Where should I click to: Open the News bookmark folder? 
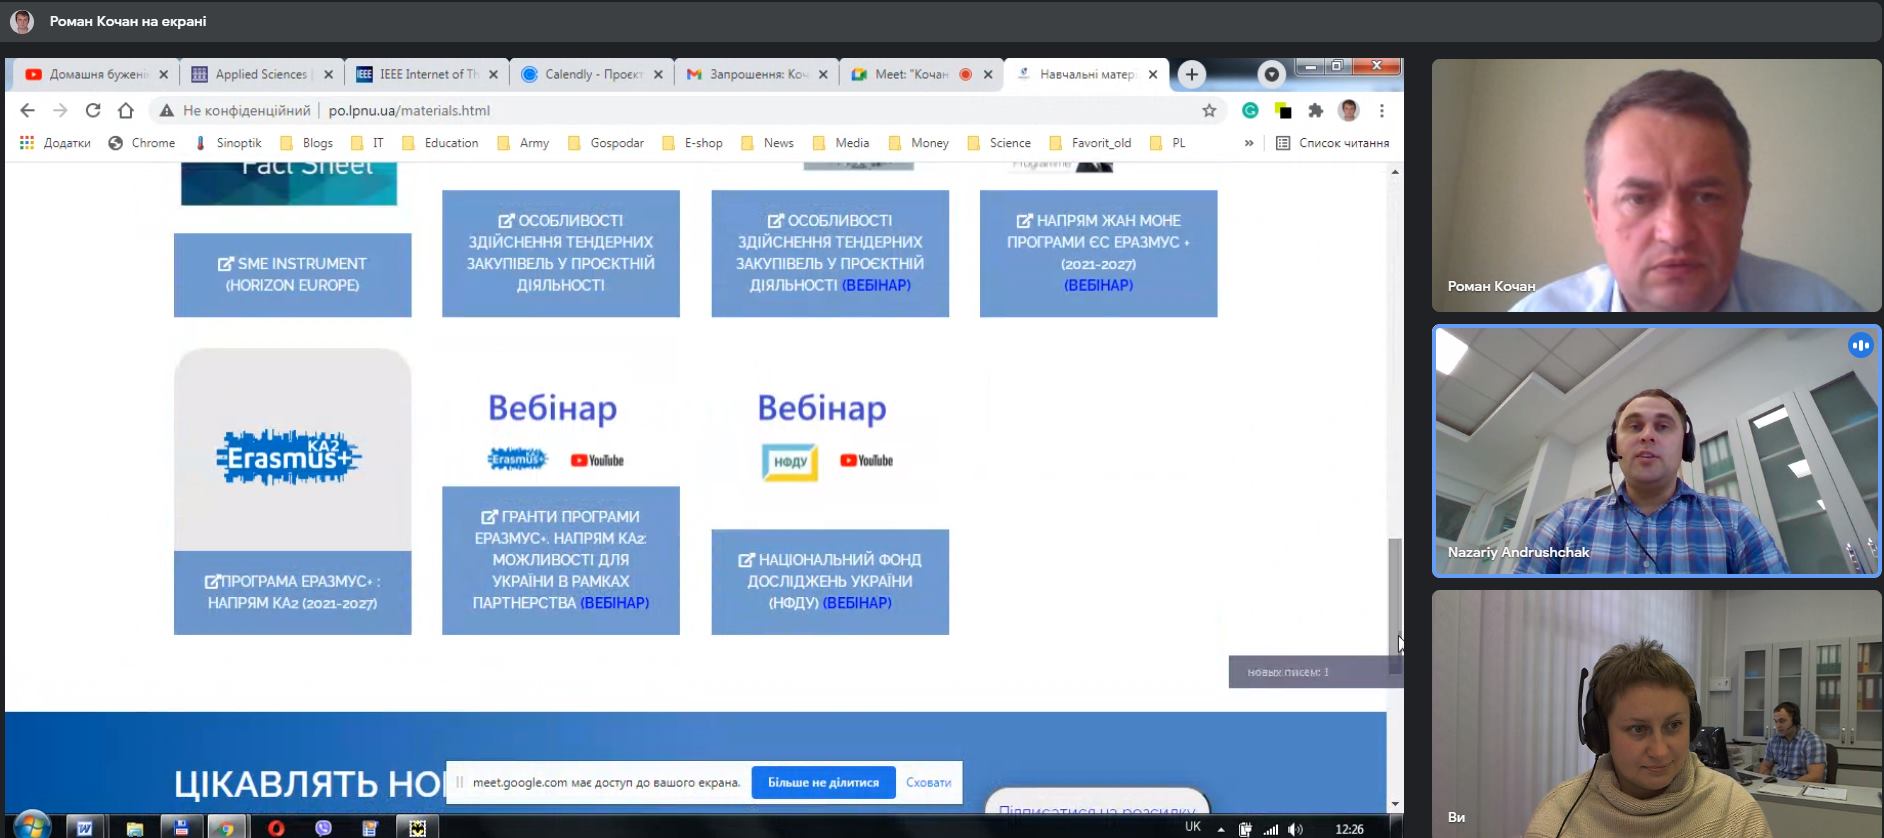click(767, 143)
